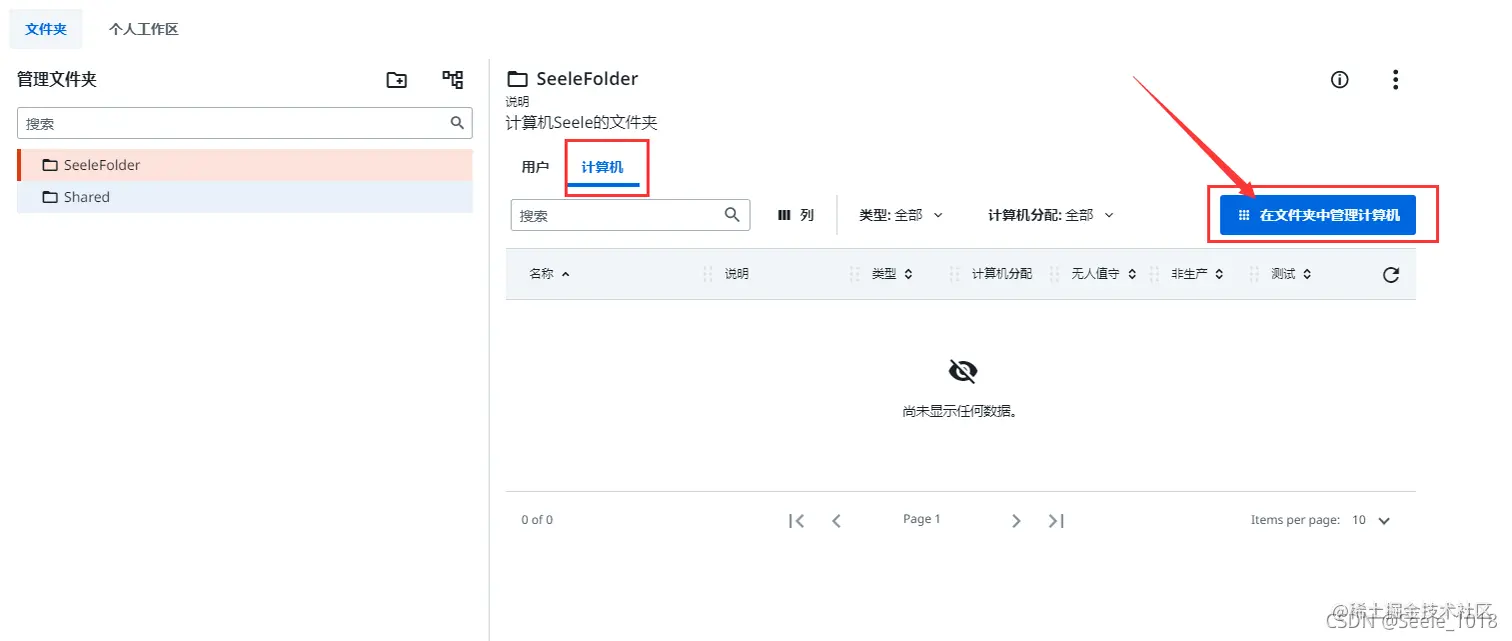
Task: Open the three-dot overflow menu
Action: 1395,79
